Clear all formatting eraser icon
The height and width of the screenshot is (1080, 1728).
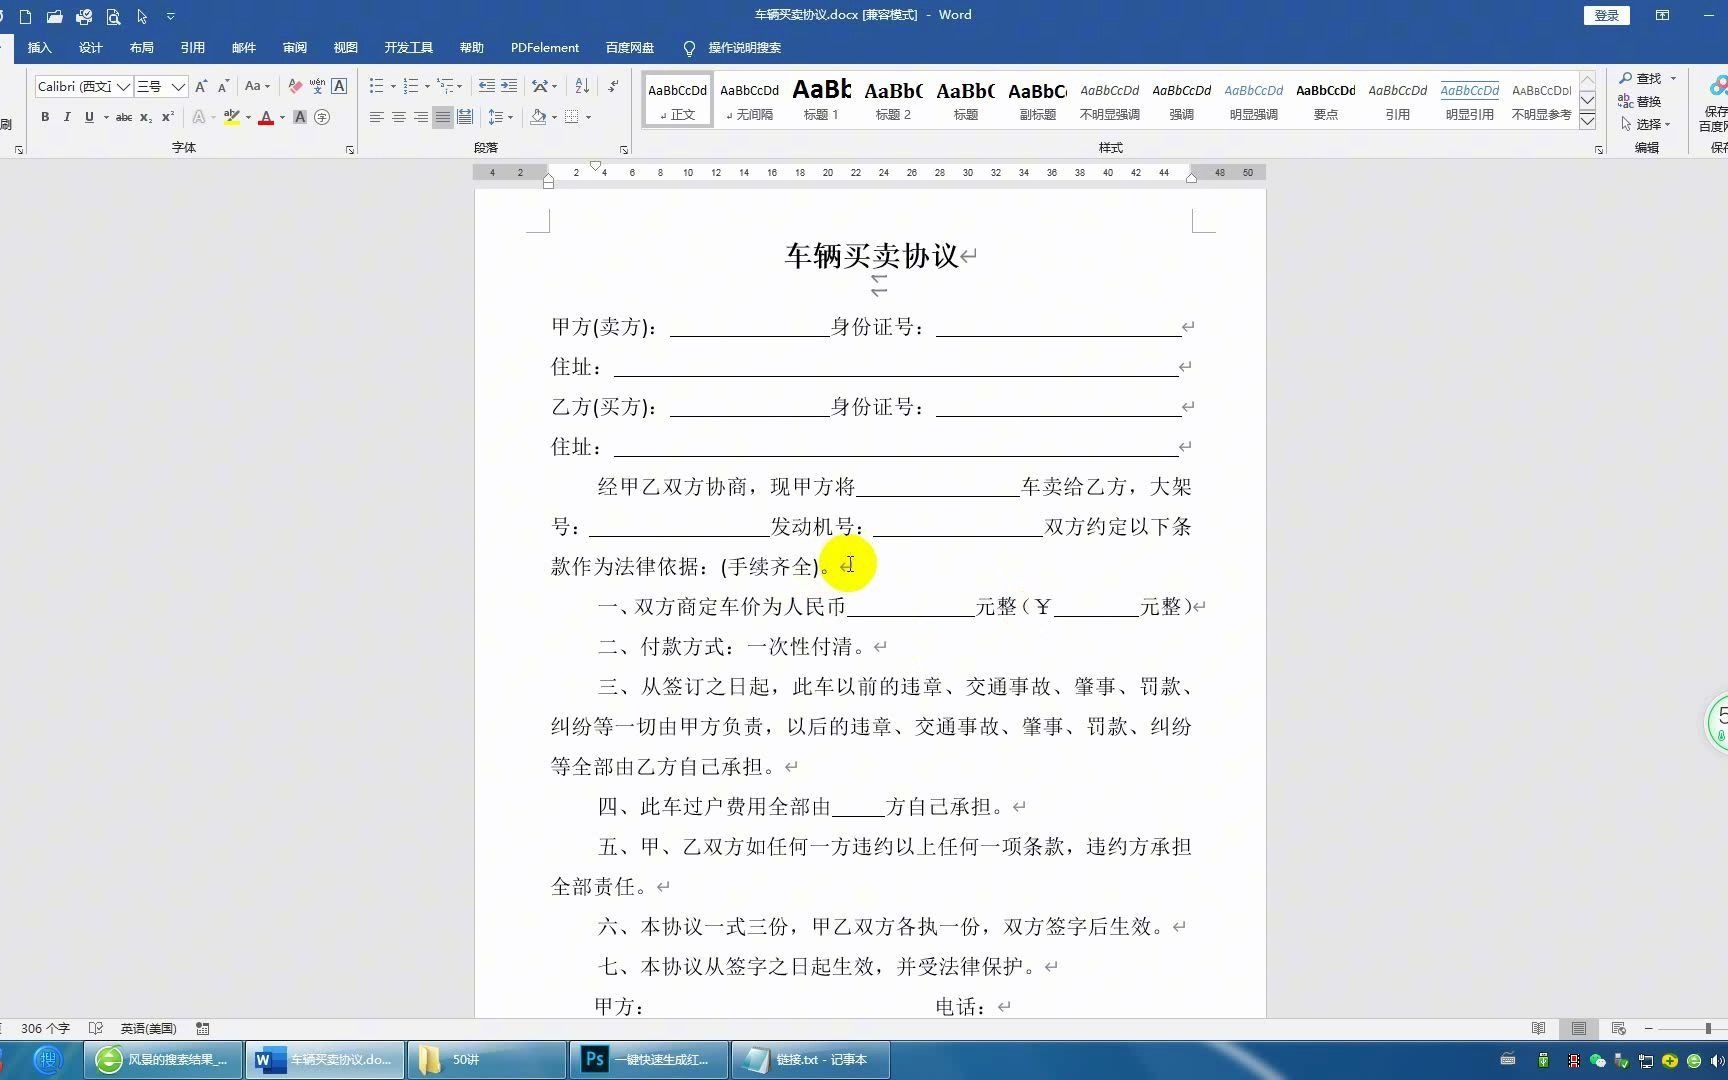pyautogui.click(x=295, y=86)
